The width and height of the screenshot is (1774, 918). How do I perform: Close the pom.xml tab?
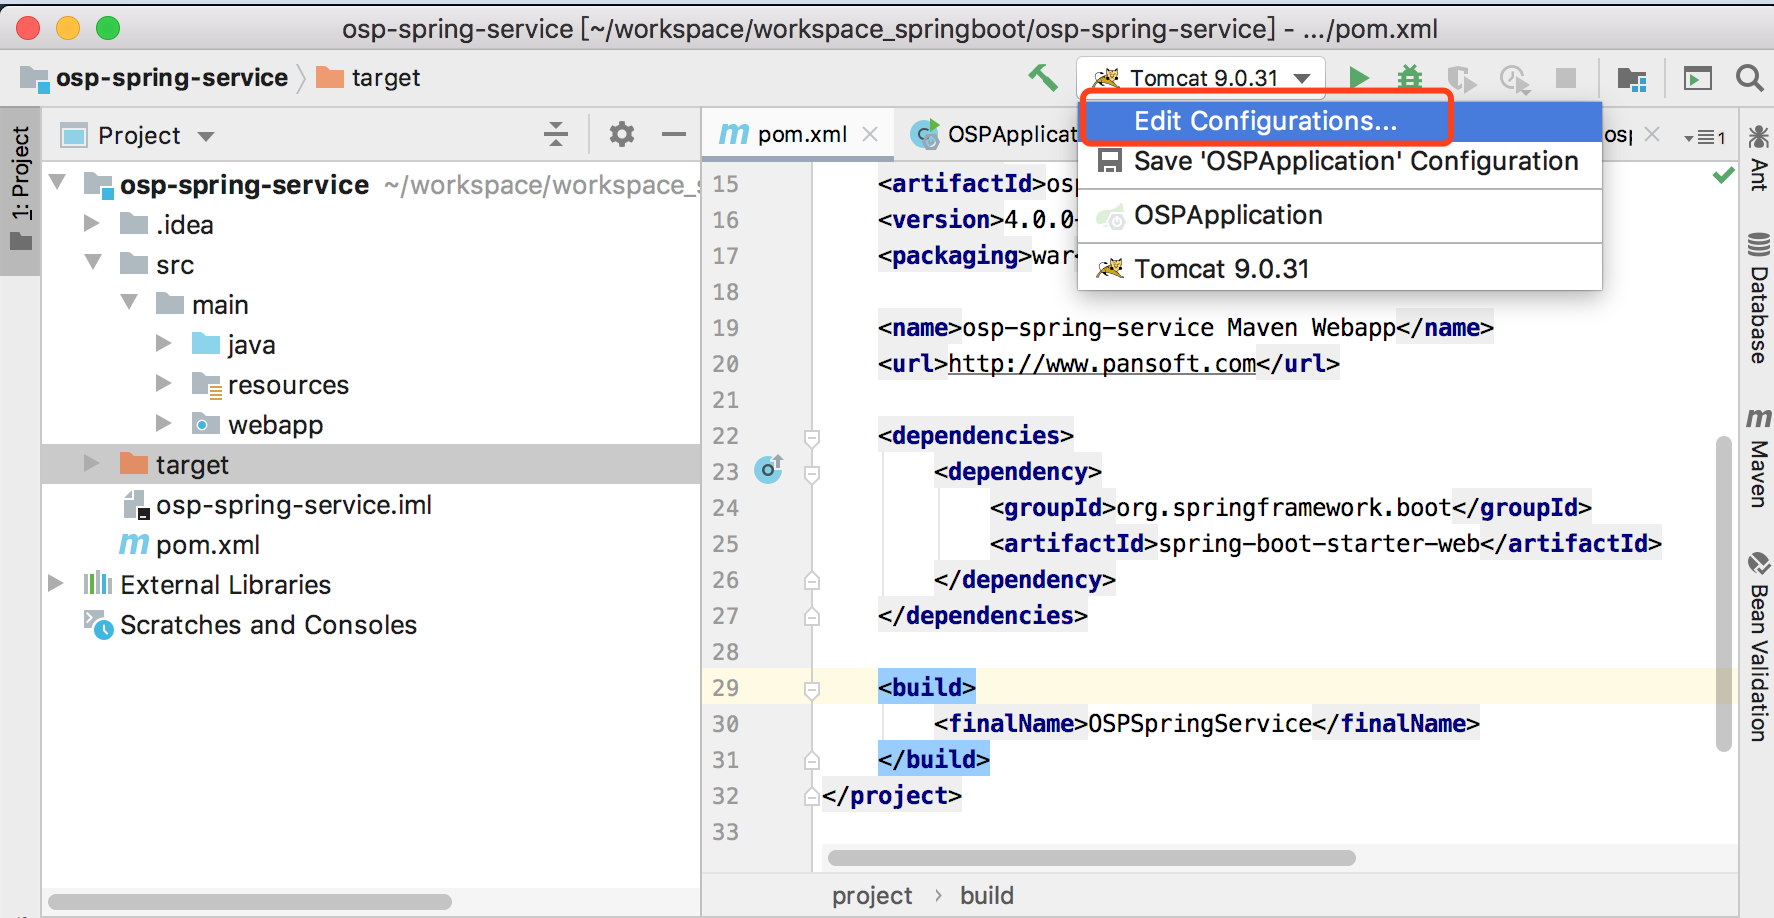pos(870,134)
